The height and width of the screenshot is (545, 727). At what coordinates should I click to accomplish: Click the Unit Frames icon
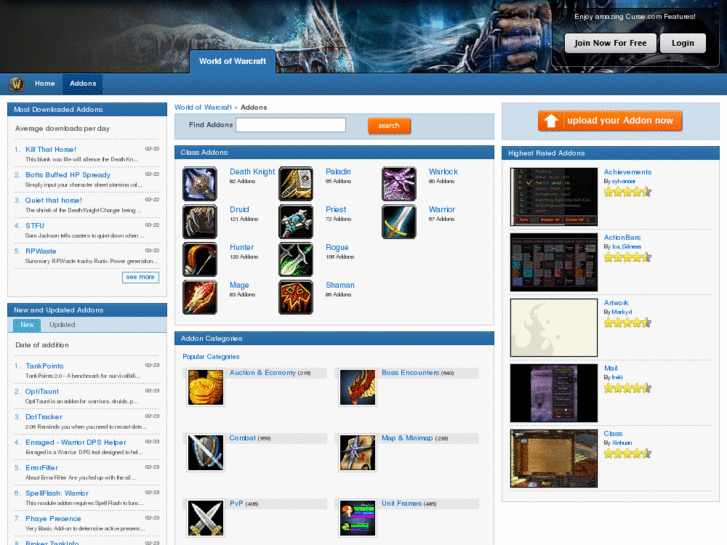[357, 518]
